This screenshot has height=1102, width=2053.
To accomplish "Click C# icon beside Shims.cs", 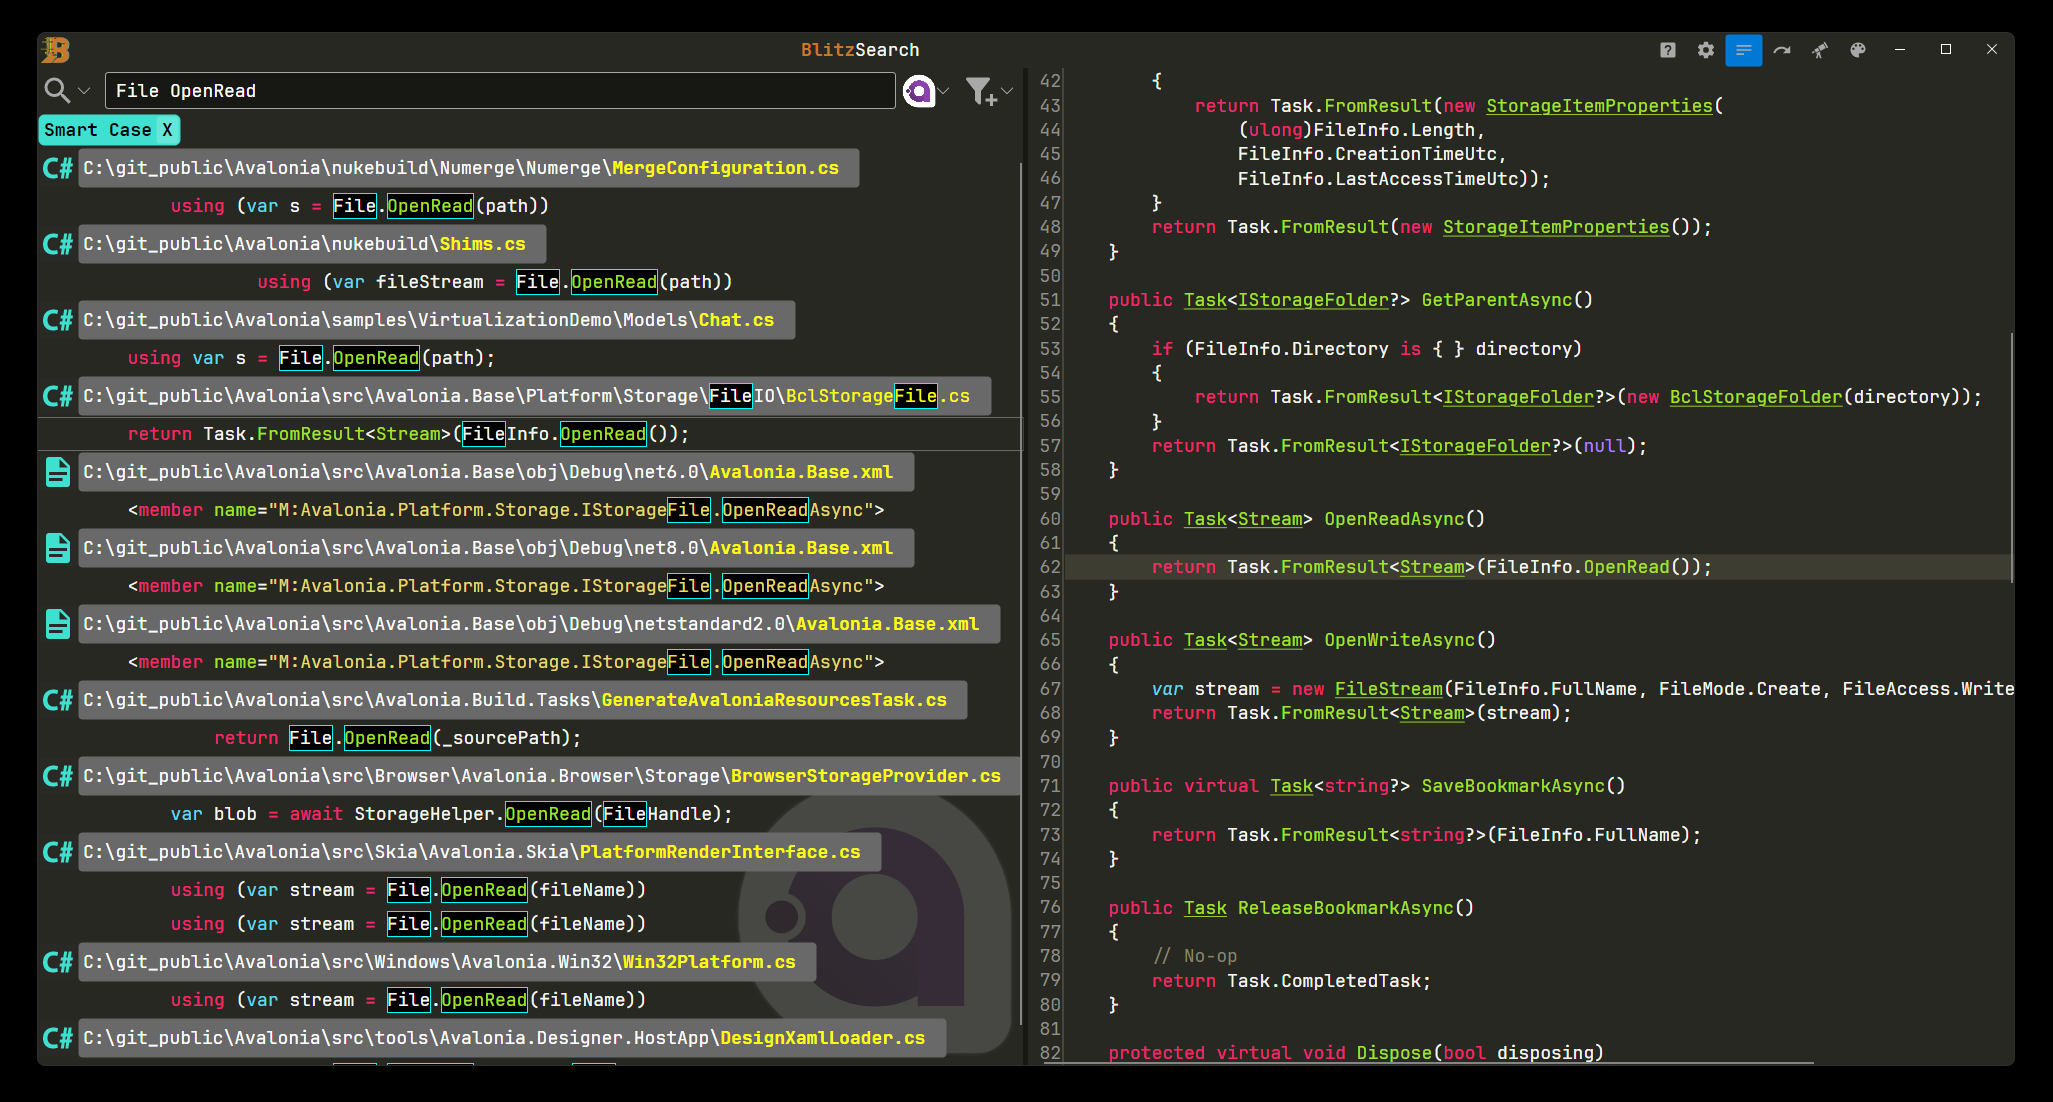I will pos(58,244).
